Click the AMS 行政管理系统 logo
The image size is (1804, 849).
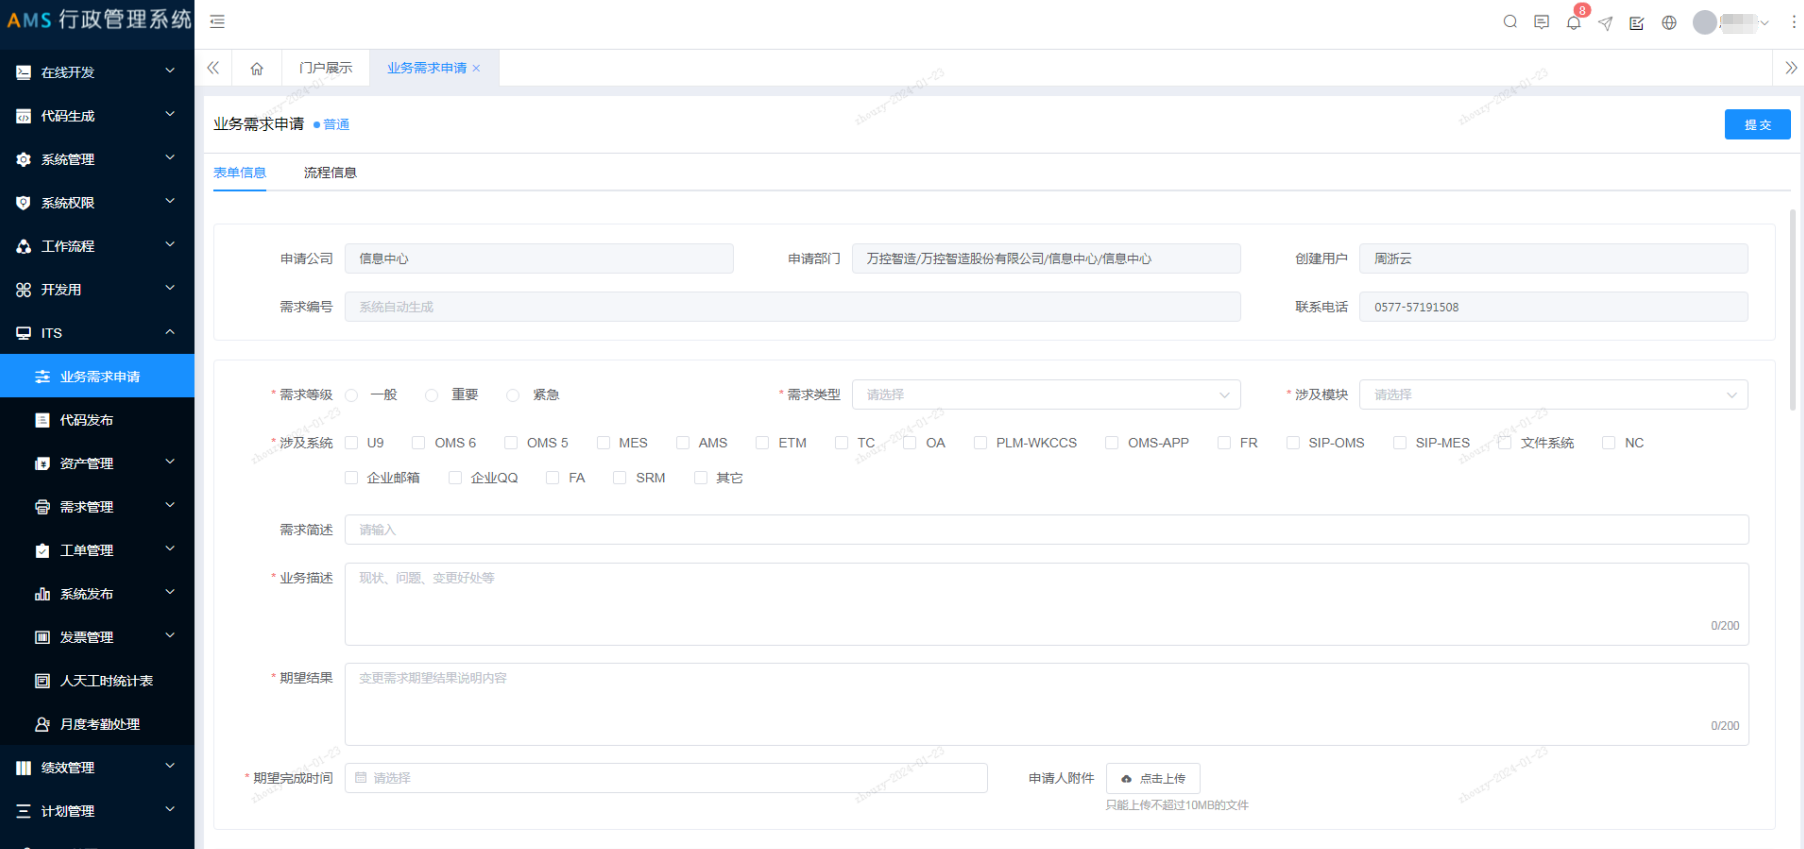[x=97, y=20]
